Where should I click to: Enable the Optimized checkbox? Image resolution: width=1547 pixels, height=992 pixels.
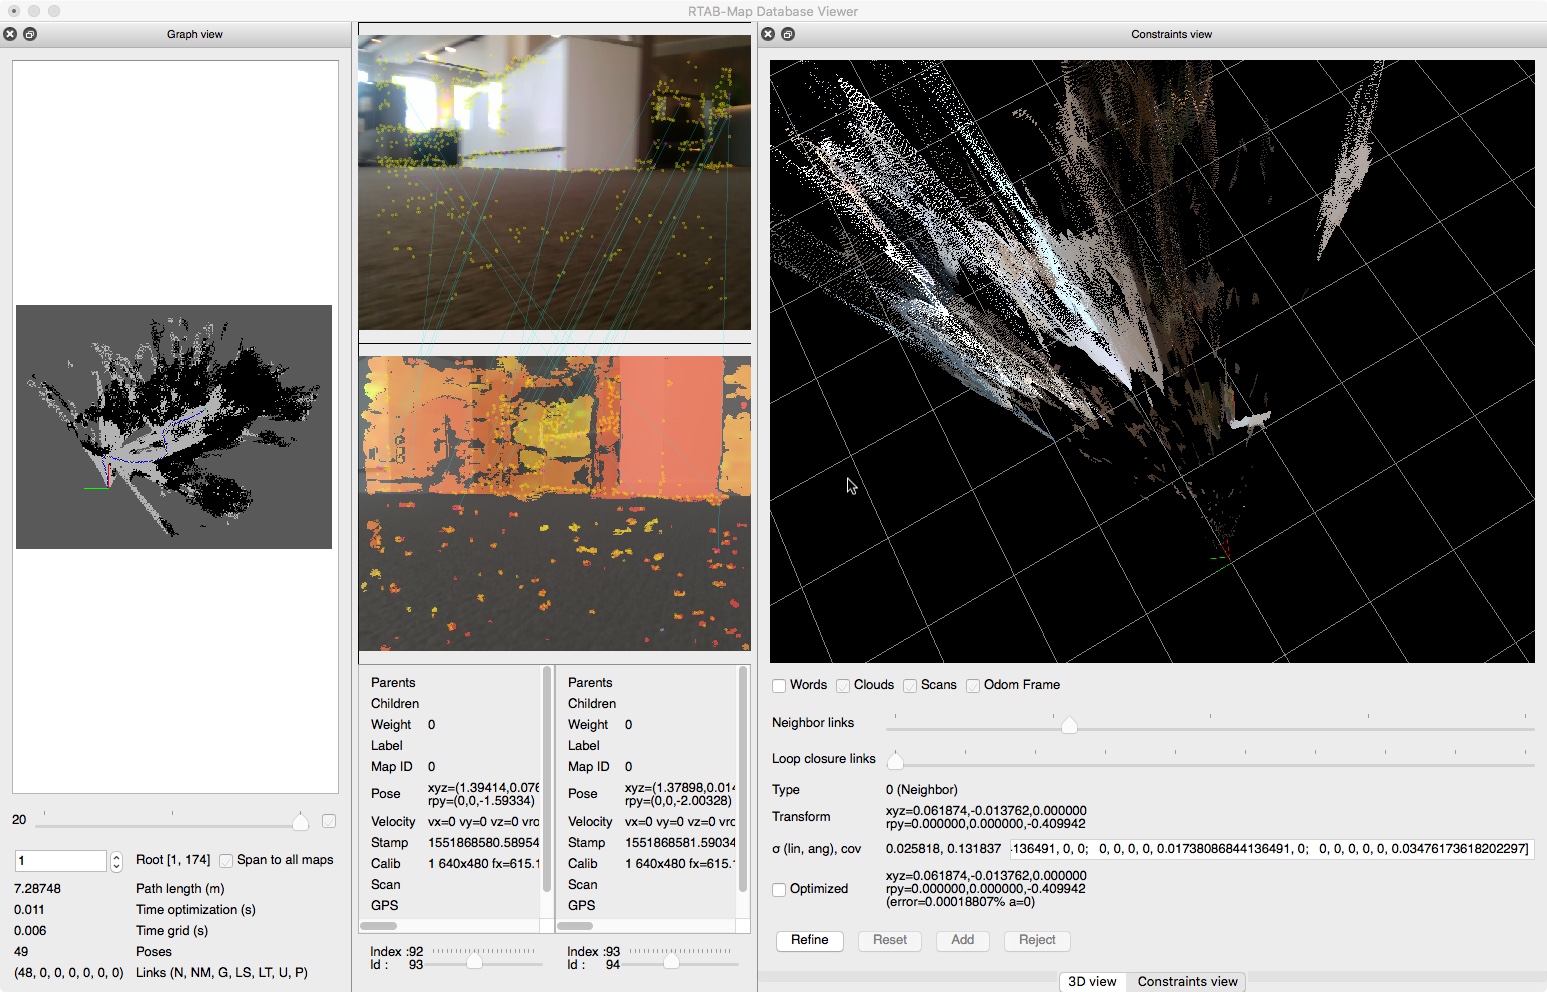[779, 889]
